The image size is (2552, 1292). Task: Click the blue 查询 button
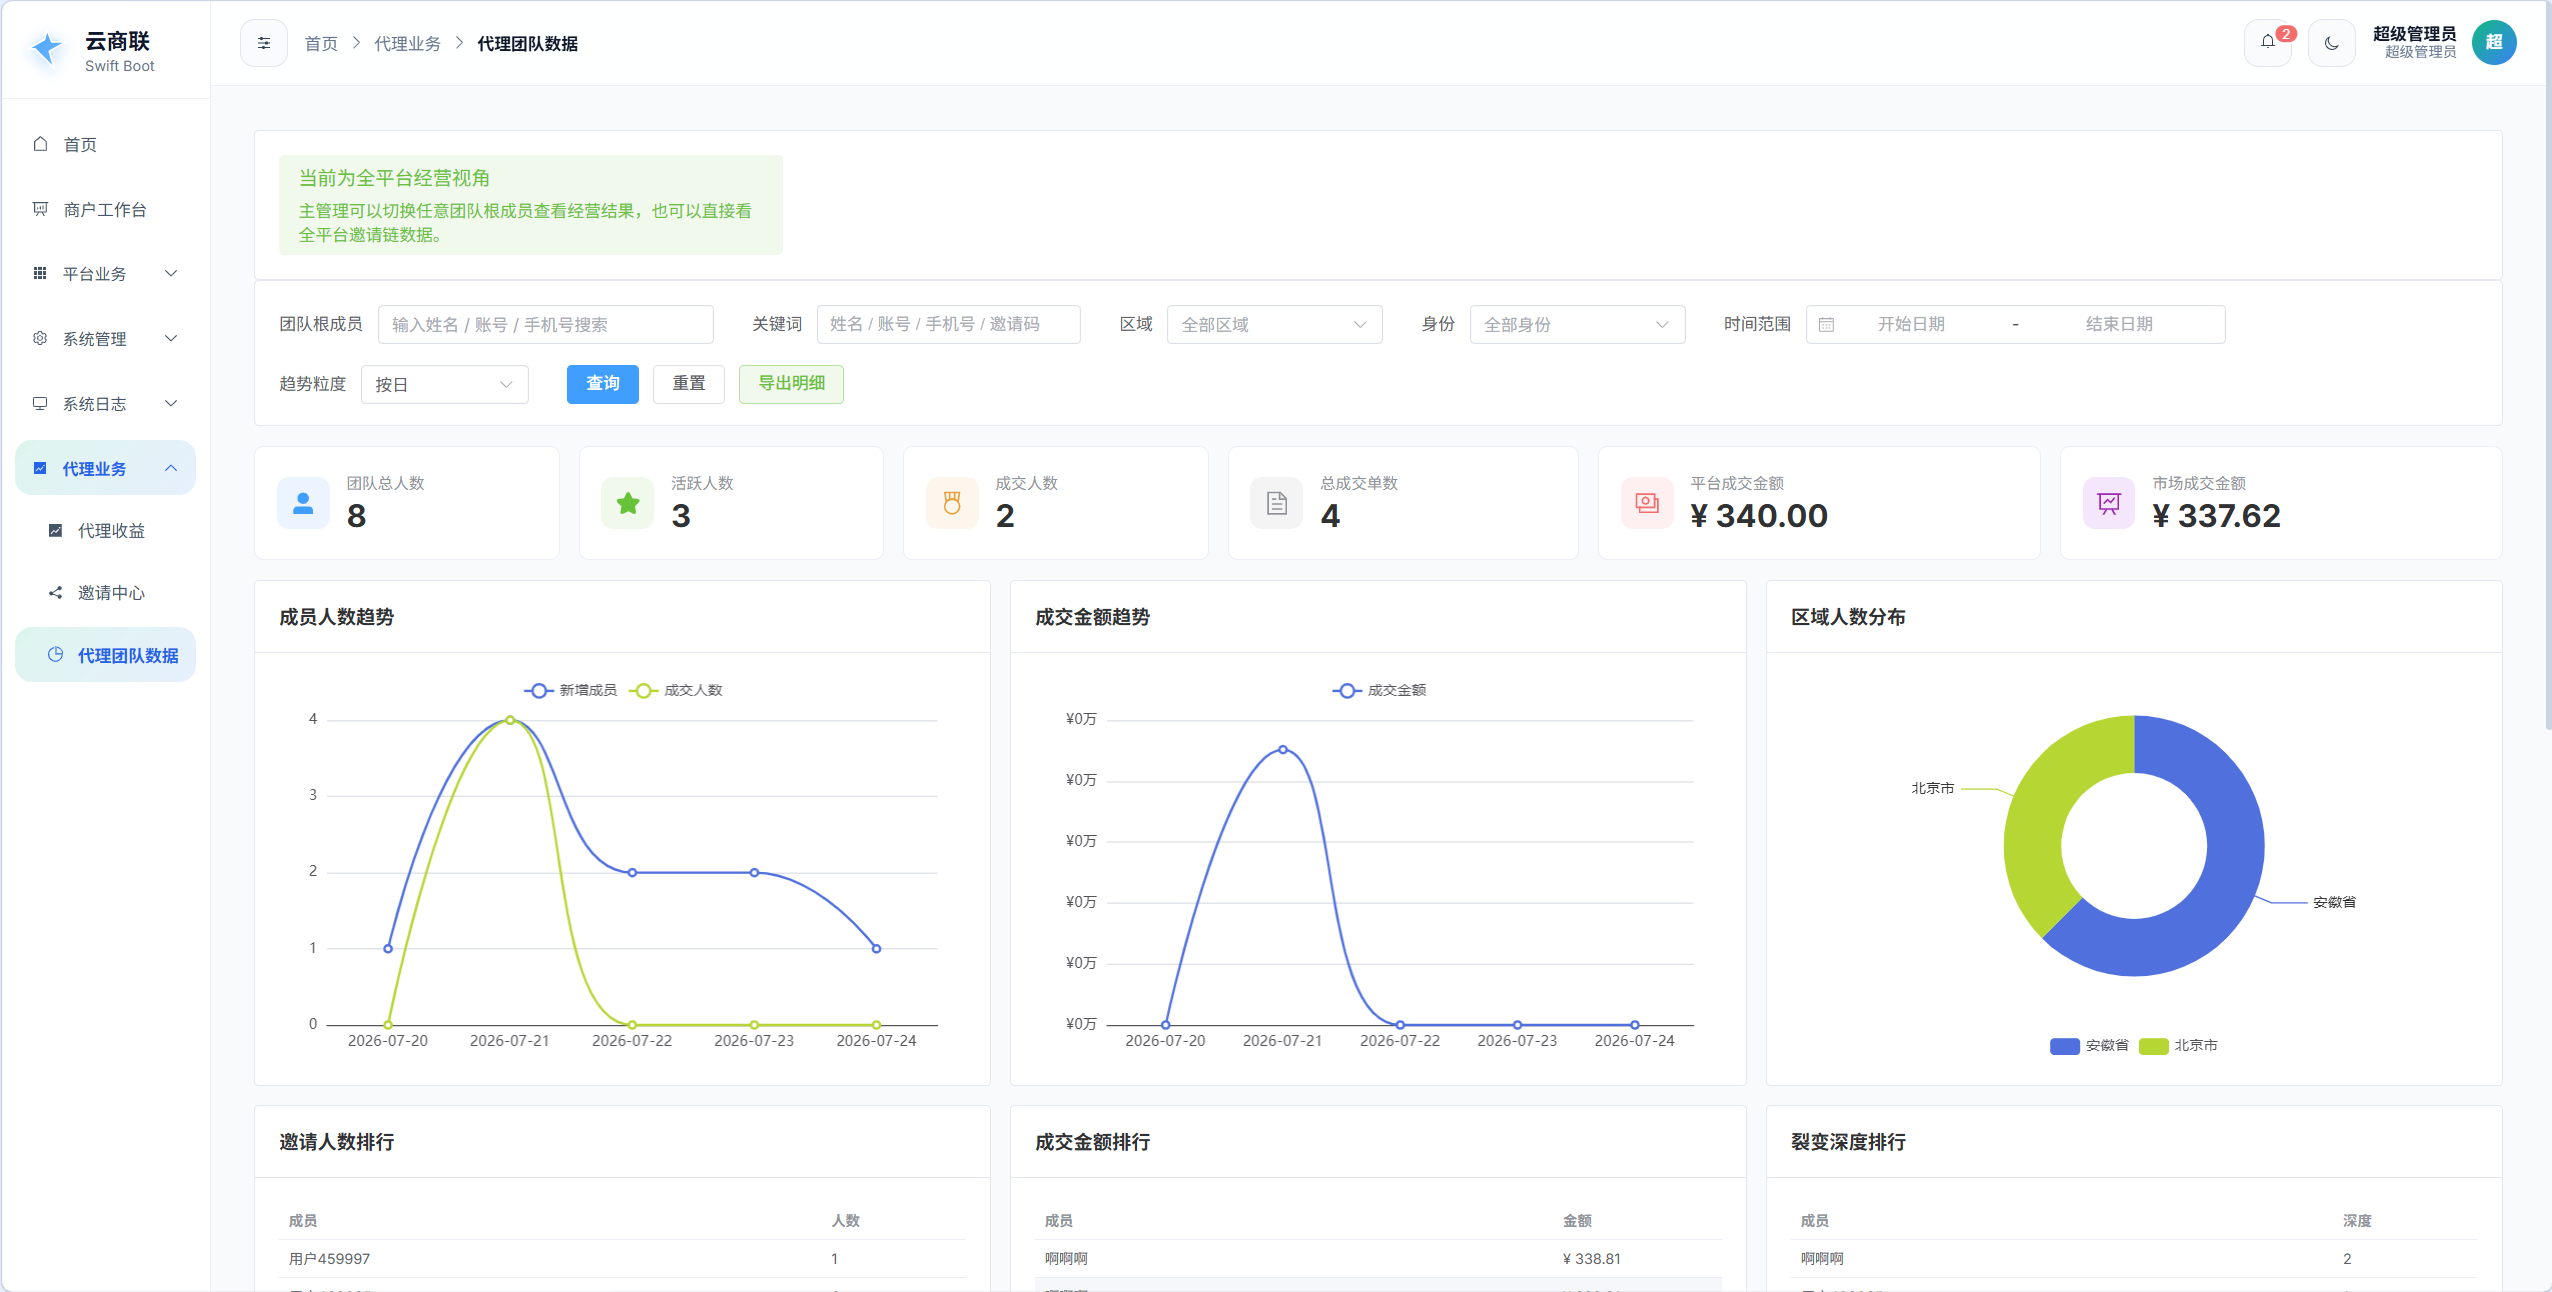tap(602, 384)
